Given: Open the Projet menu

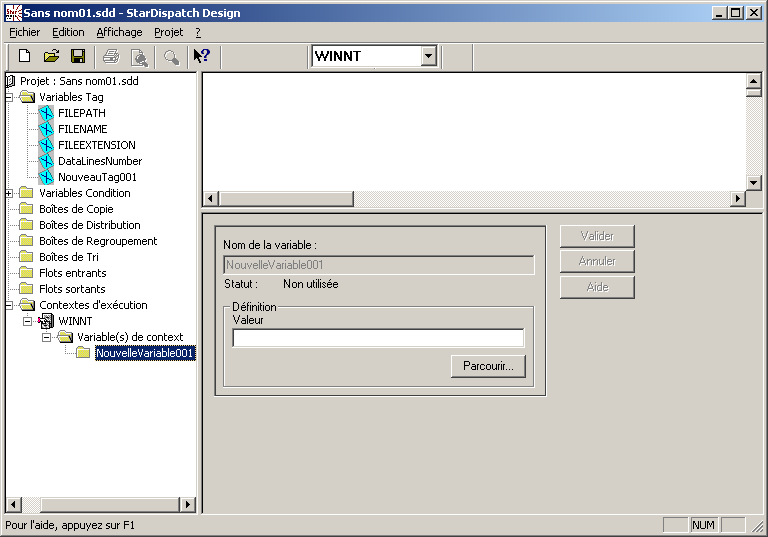Looking at the screenshot, I should 168,32.
